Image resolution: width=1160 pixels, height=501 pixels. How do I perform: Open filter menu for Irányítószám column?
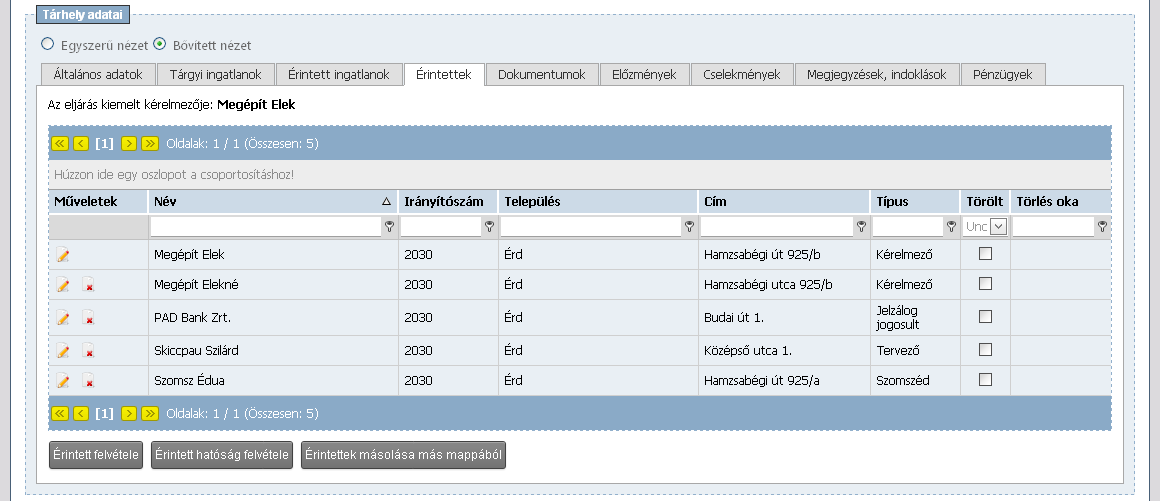coord(489,226)
